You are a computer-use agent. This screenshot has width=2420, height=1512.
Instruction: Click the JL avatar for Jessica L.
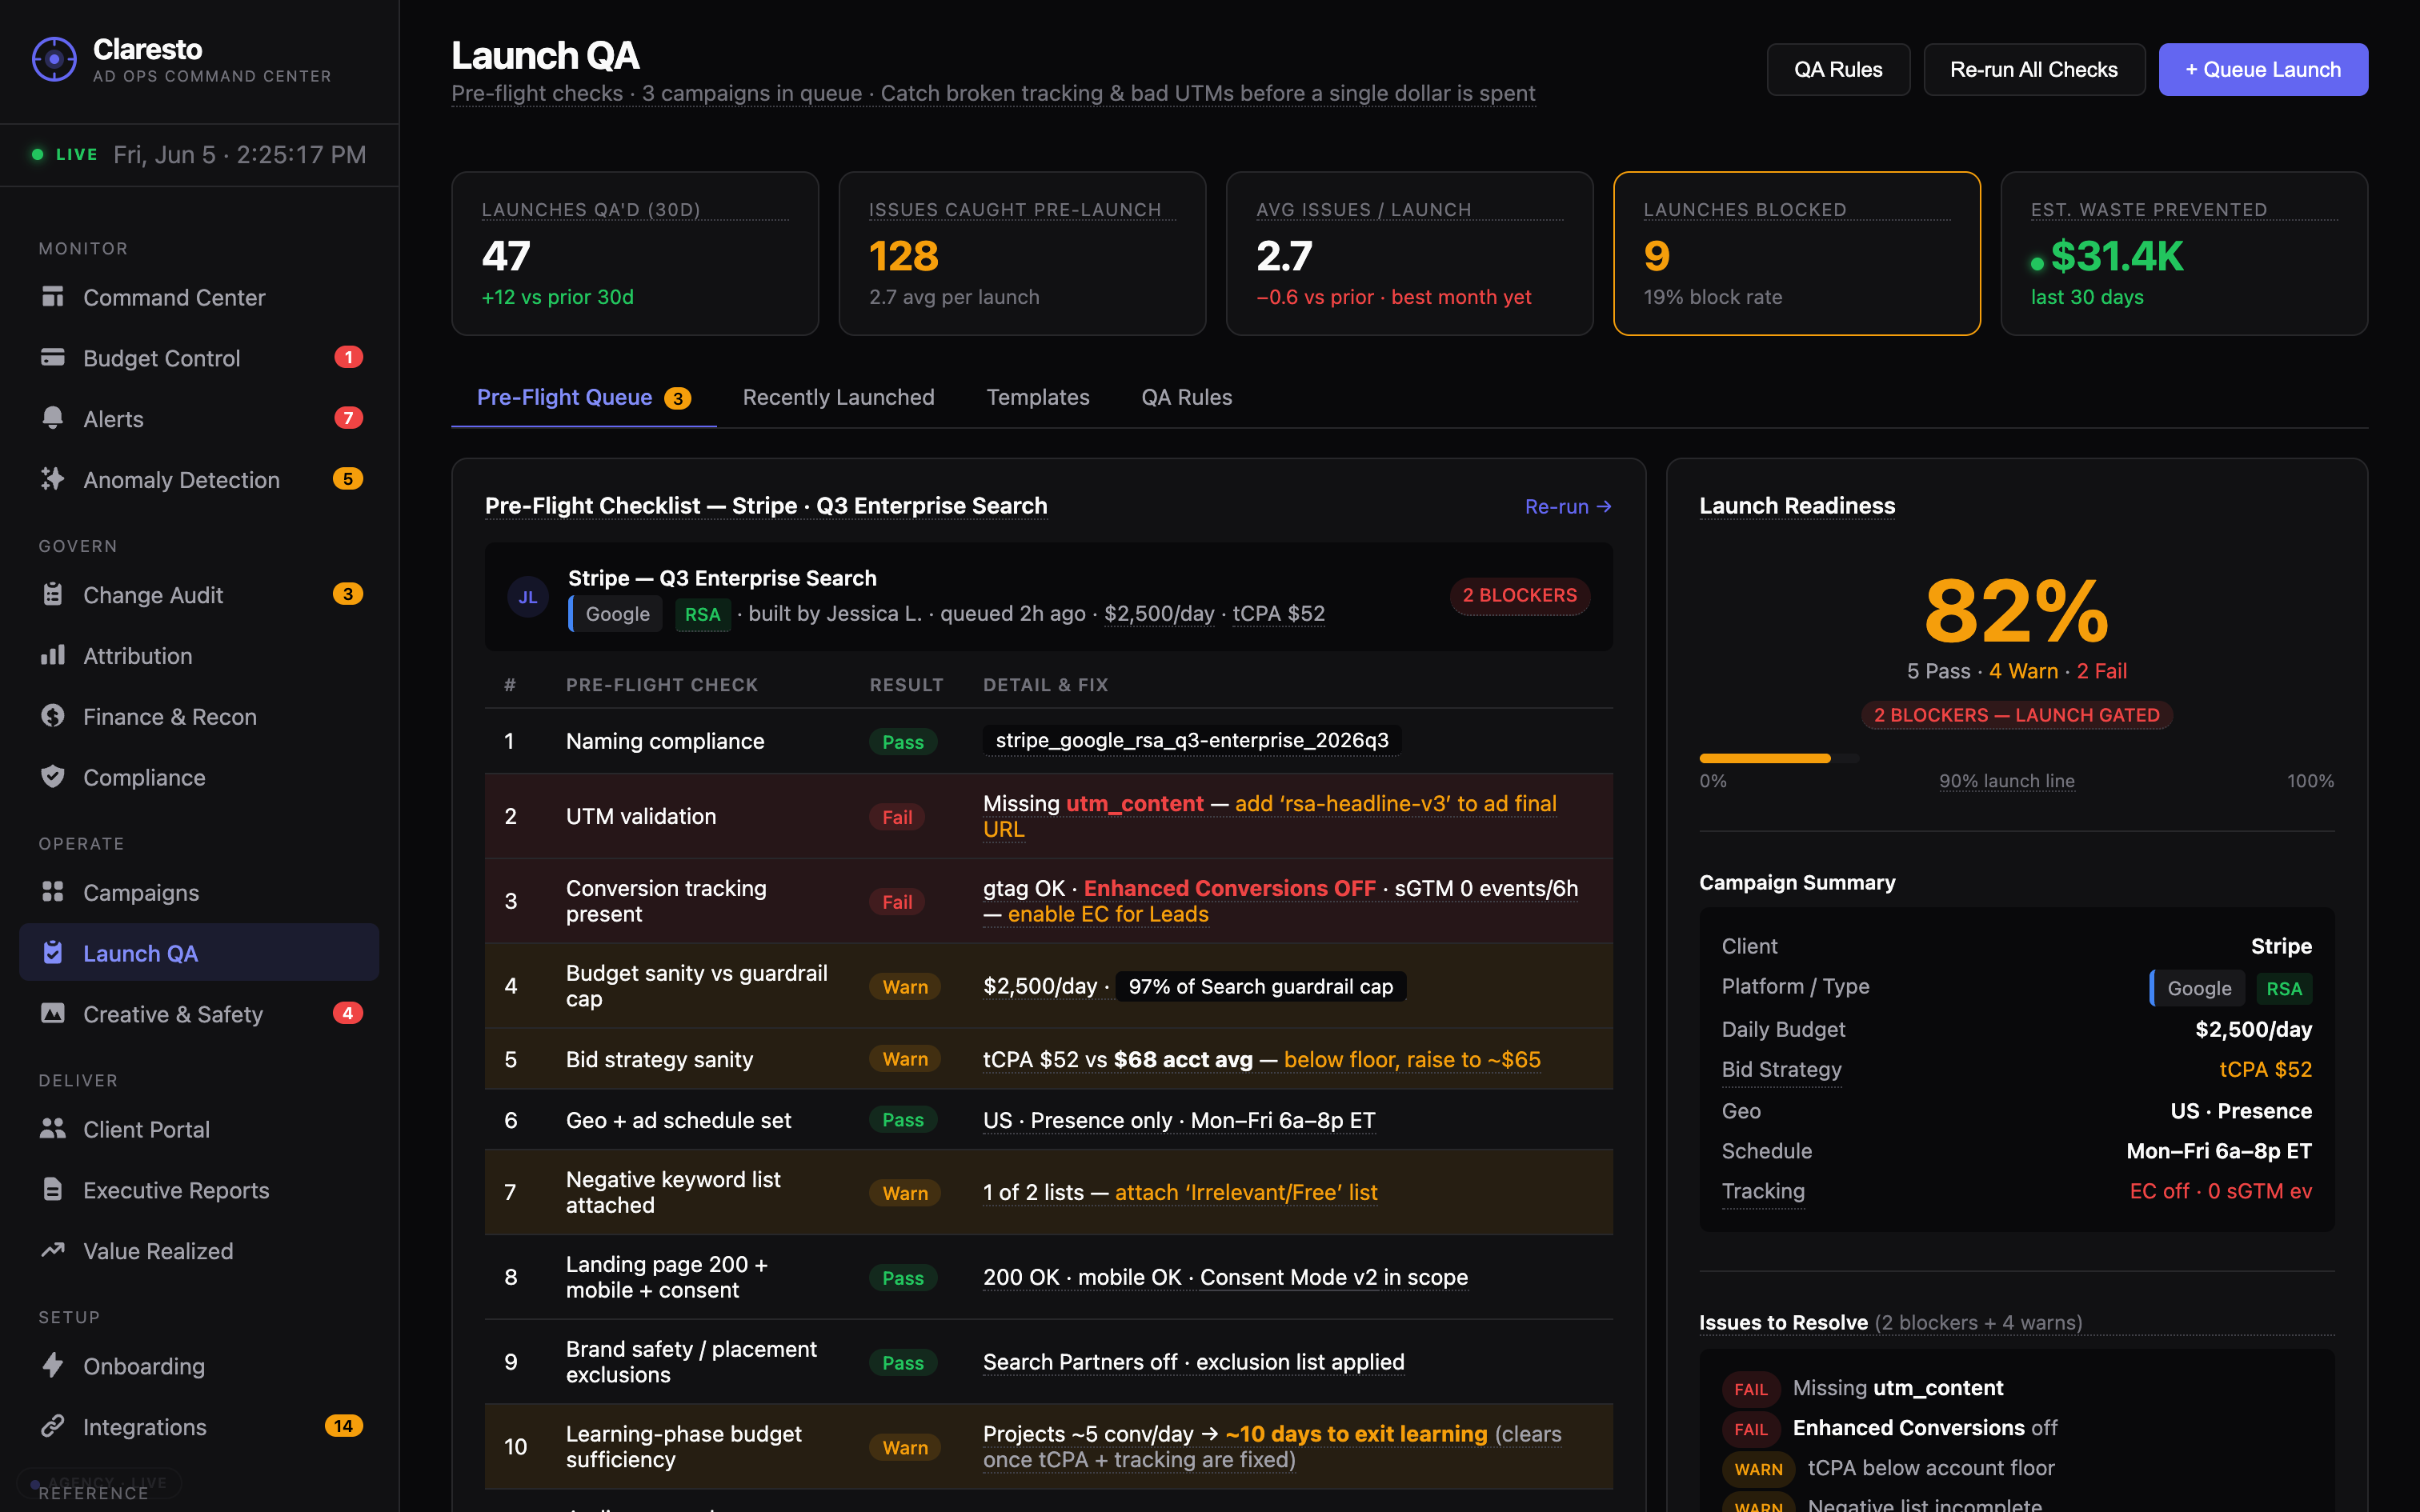(x=528, y=597)
